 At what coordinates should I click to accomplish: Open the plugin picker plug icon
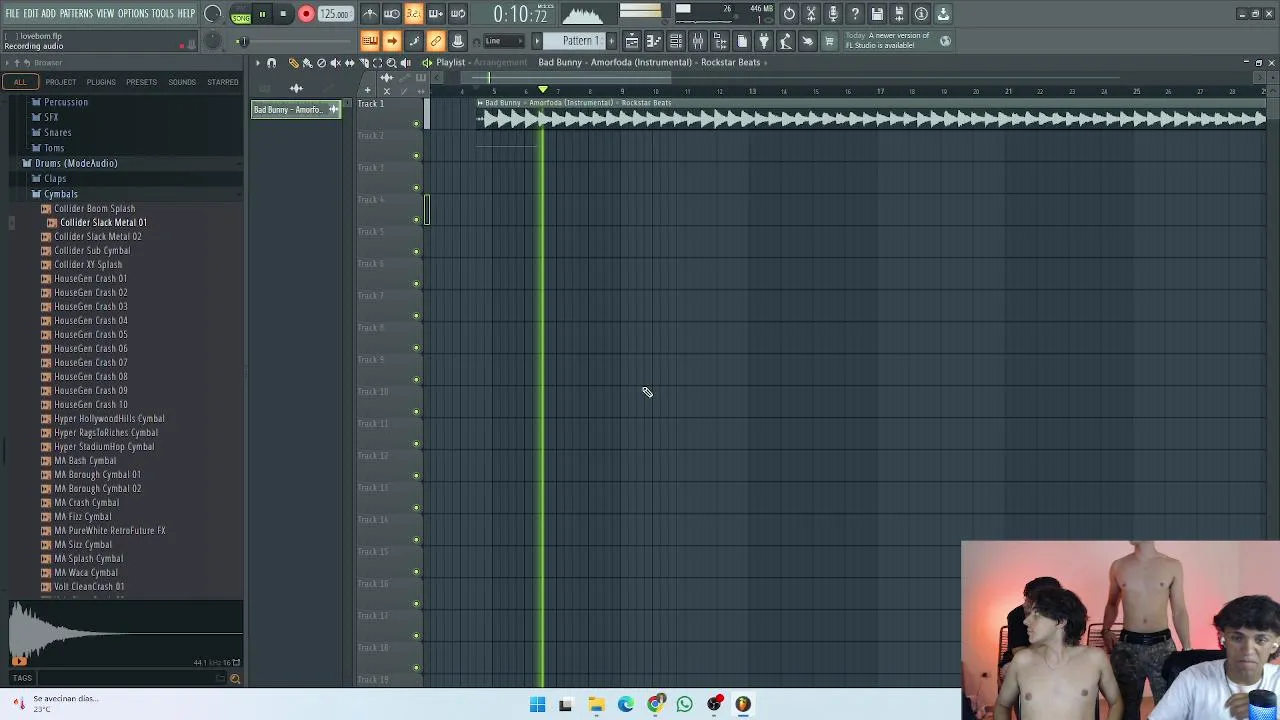tap(764, 41)
